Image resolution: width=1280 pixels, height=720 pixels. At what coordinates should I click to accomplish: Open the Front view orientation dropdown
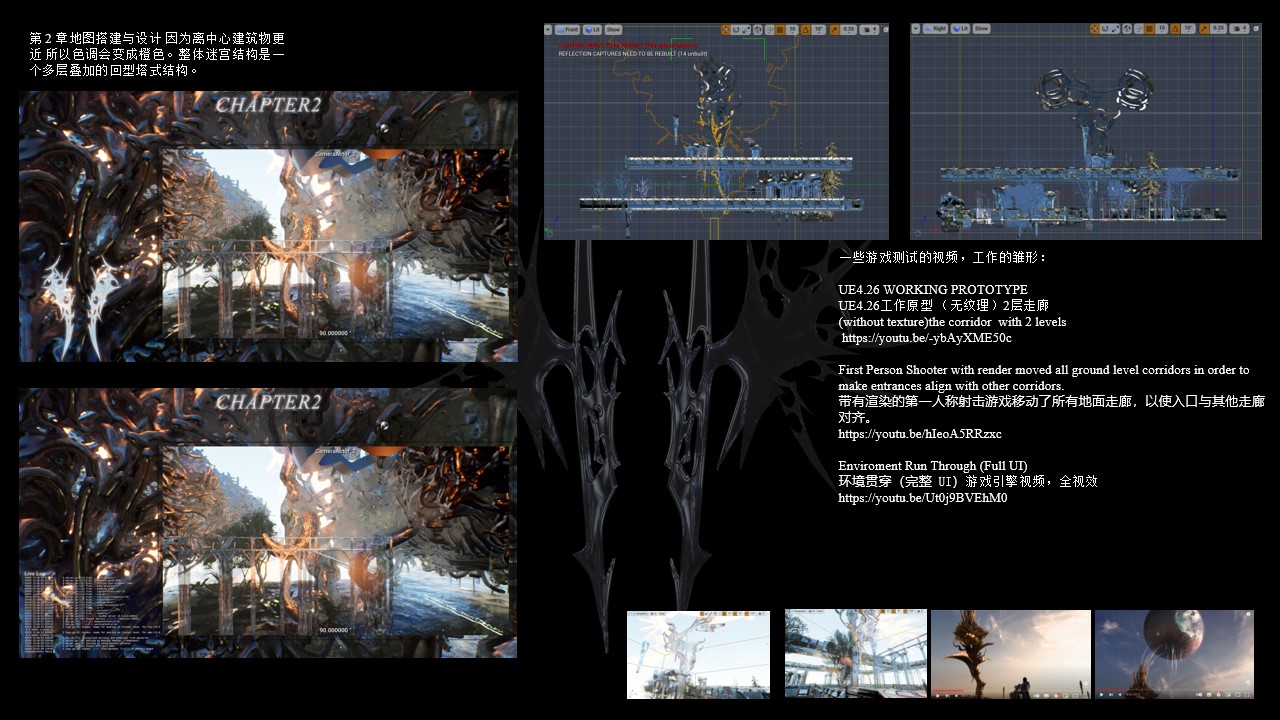[x=567, y=30]
